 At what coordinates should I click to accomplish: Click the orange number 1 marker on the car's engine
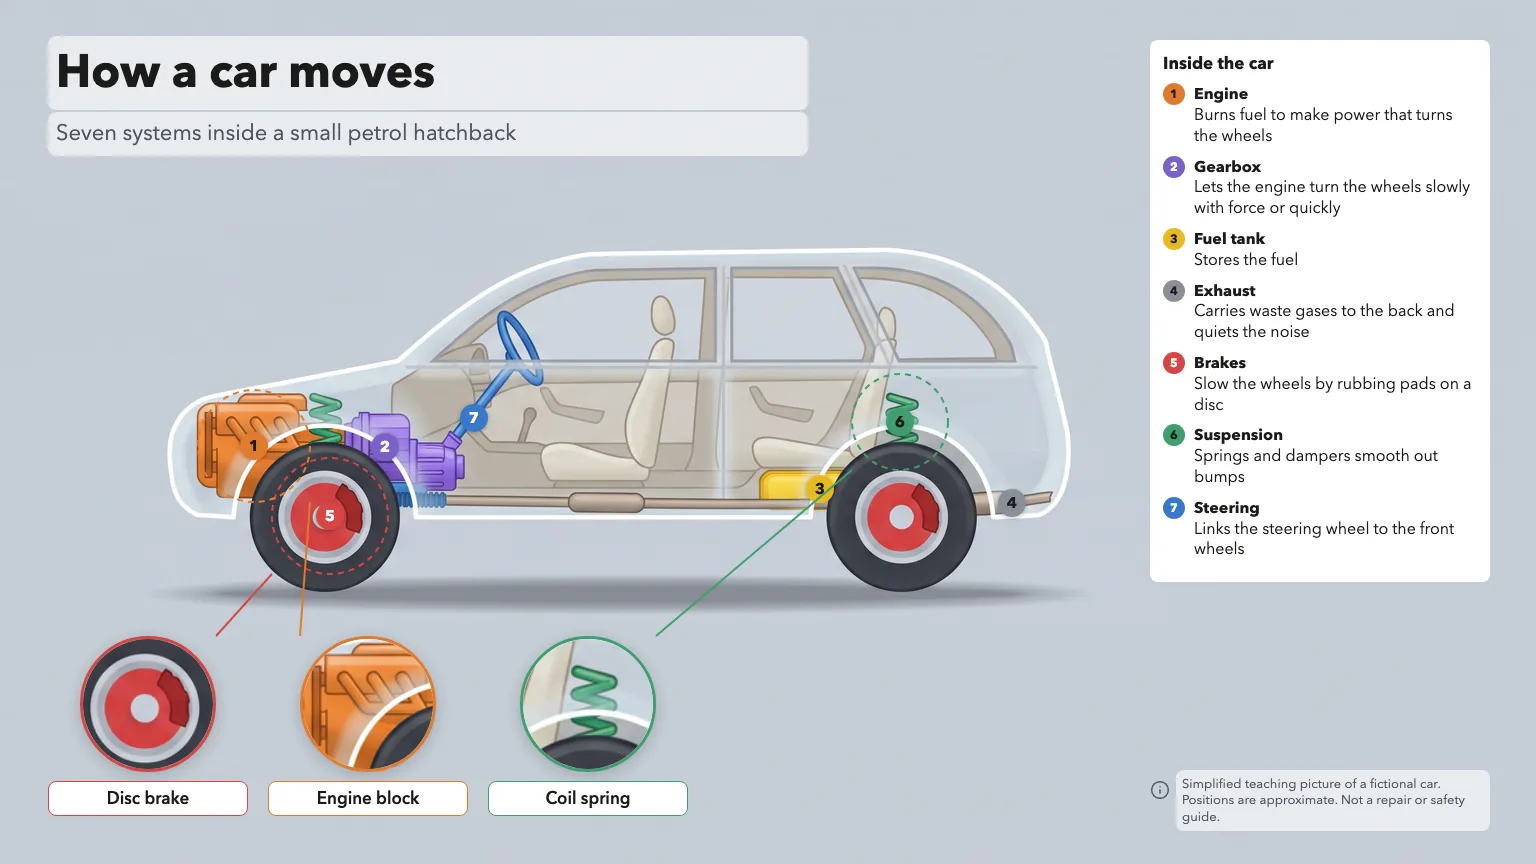(254, 446)
